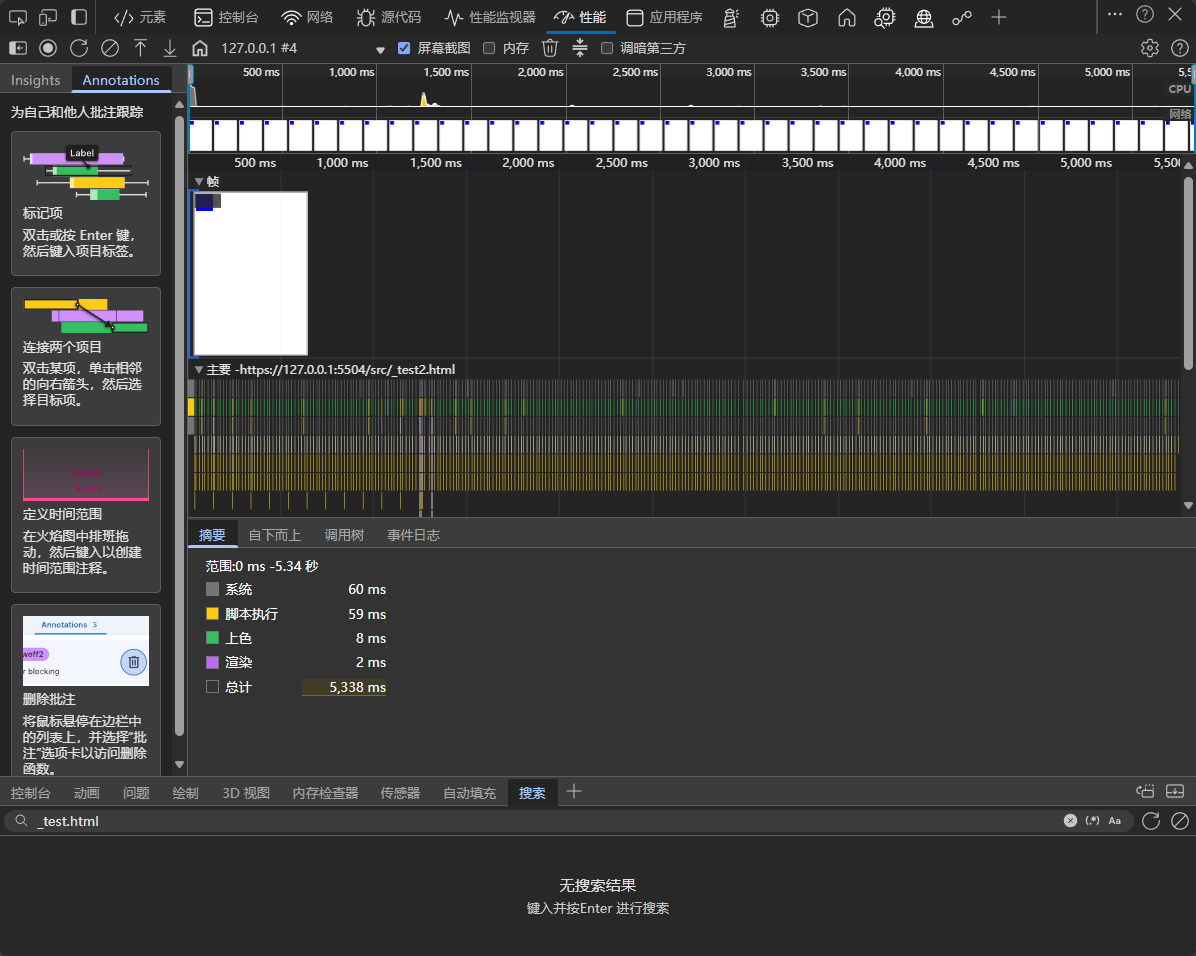Click reload and record page icon
This screenshot has width=1196, height=956.
(x=79, y=48)
